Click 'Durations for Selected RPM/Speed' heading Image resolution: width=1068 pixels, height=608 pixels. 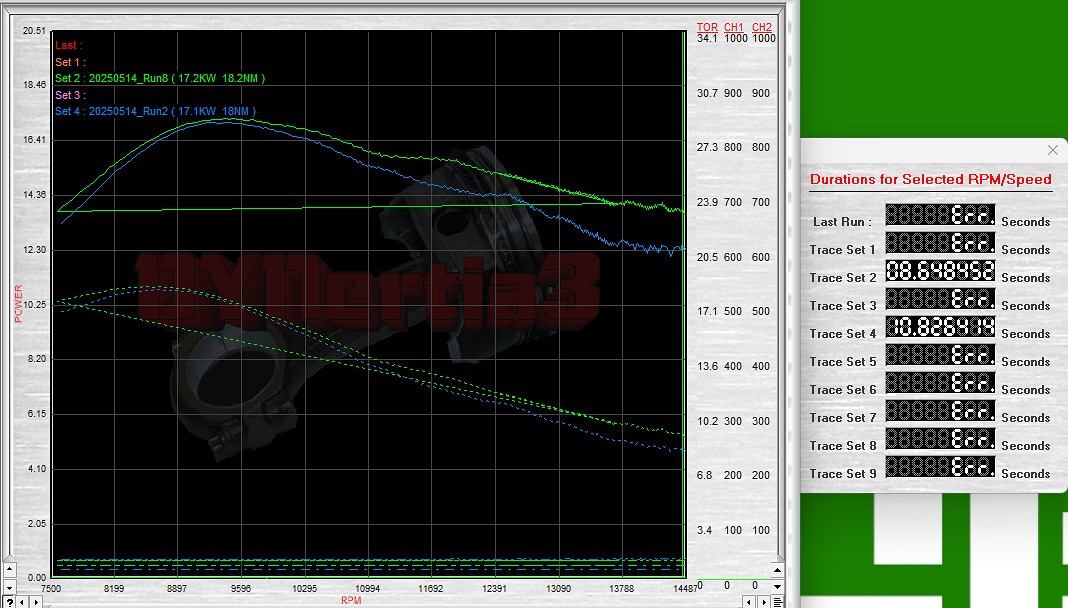[x=930, y=179]
